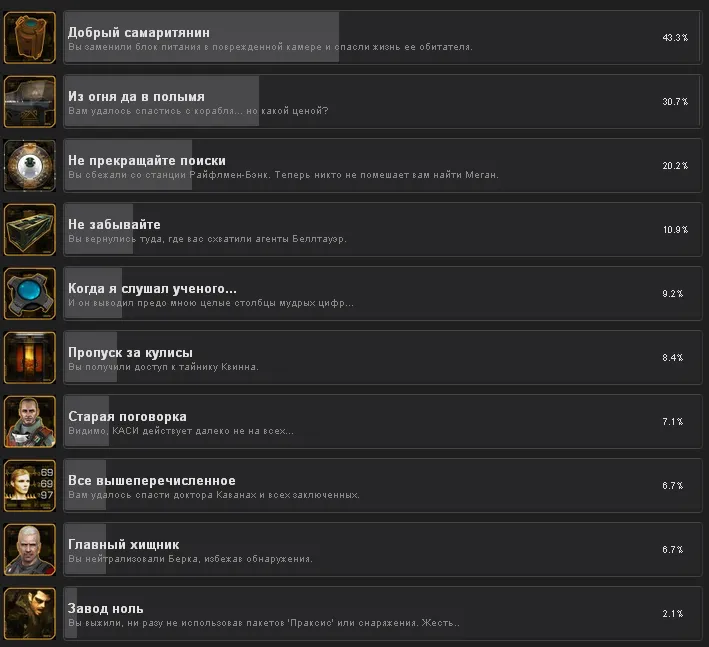Click the Добрый самаритянин achievement title
Image resolution: width=709 pixels, height=647 pixels.
pos(139,33)
